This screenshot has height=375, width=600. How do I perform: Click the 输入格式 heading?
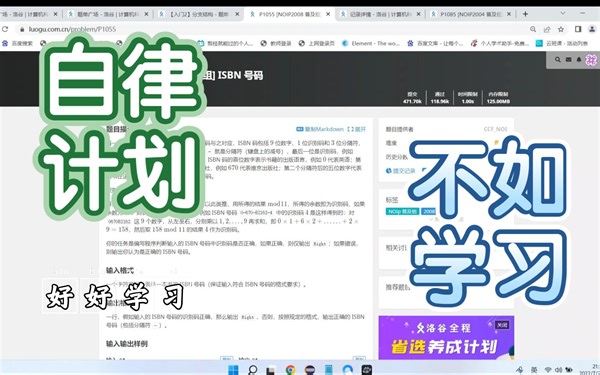click(120, 271)
